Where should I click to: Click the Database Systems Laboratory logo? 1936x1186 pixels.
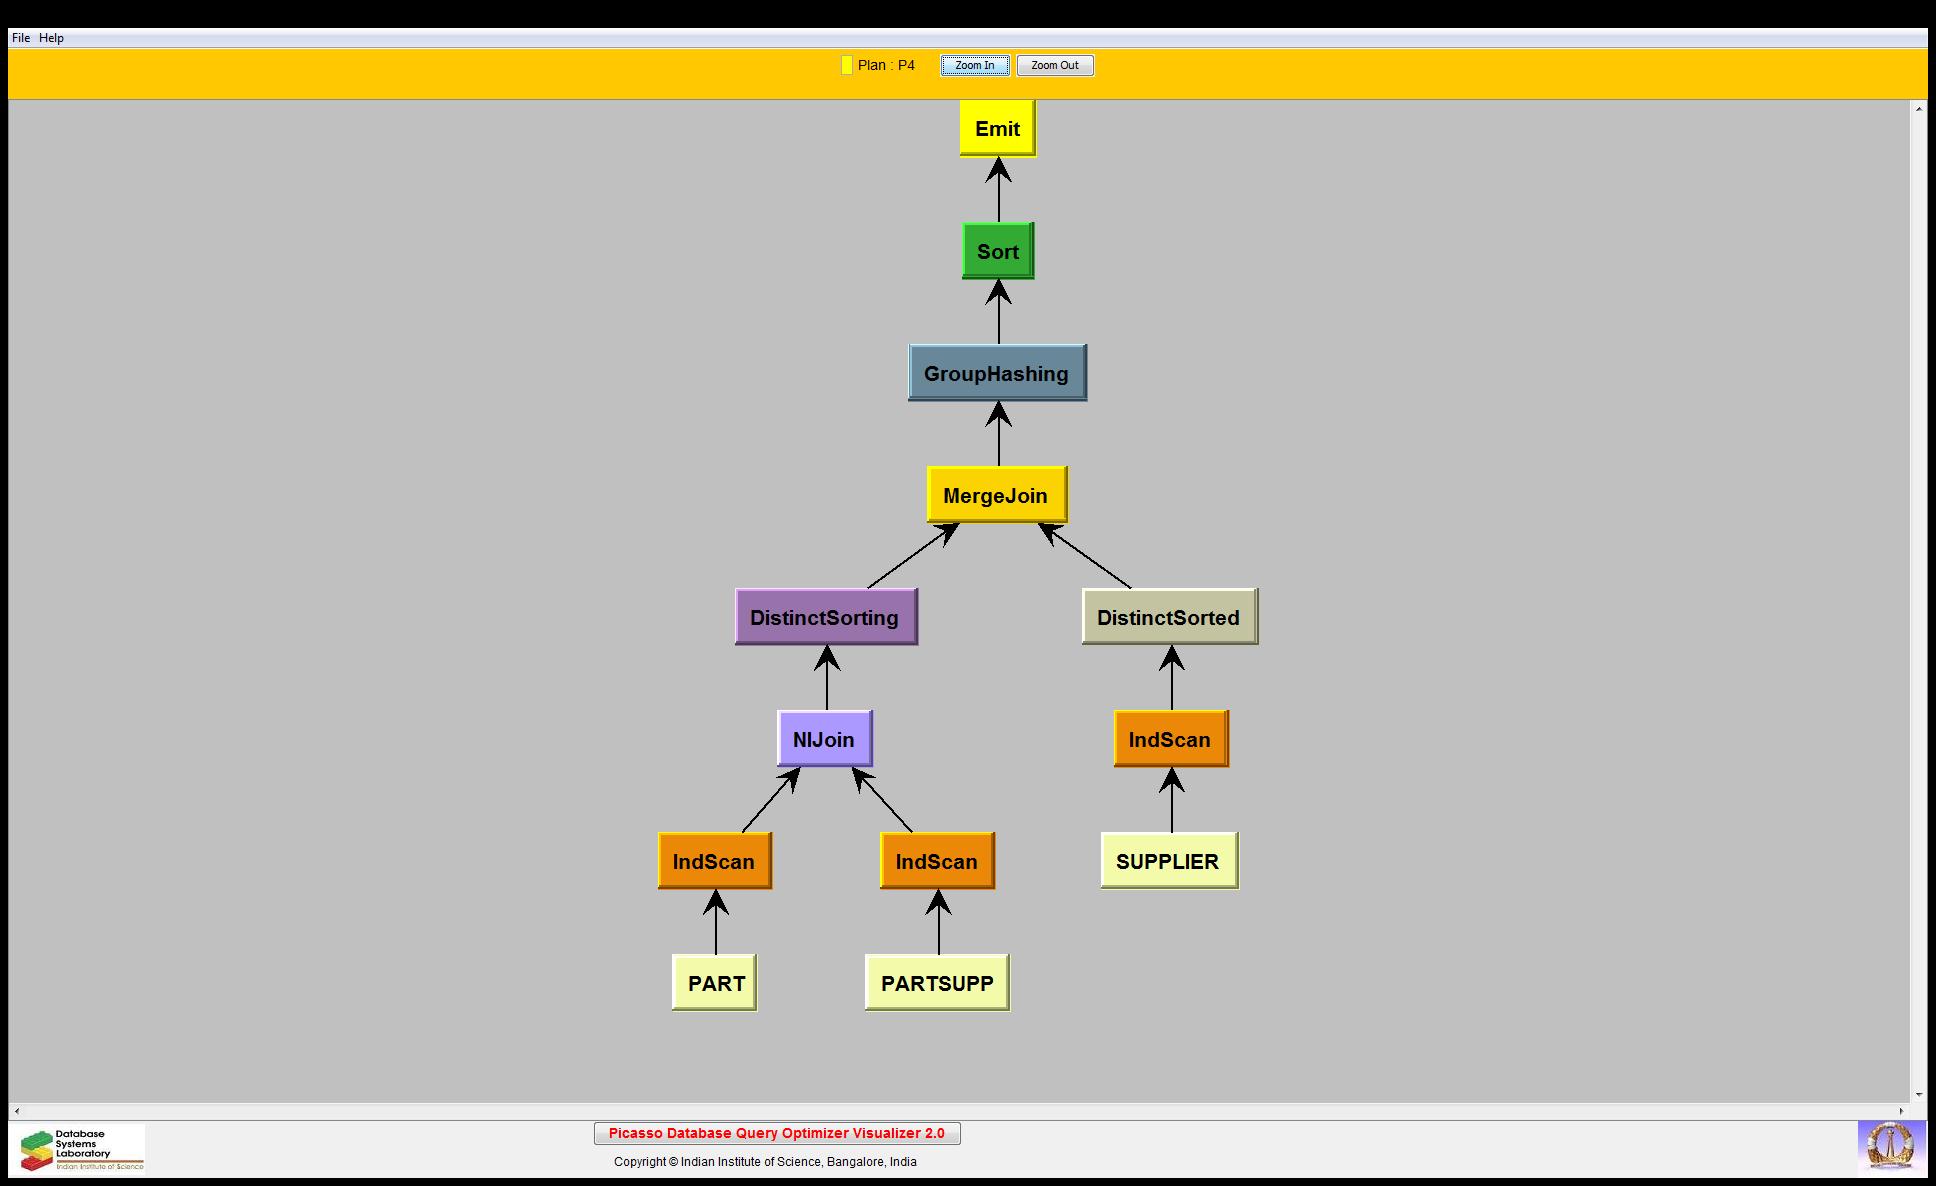78,1149
